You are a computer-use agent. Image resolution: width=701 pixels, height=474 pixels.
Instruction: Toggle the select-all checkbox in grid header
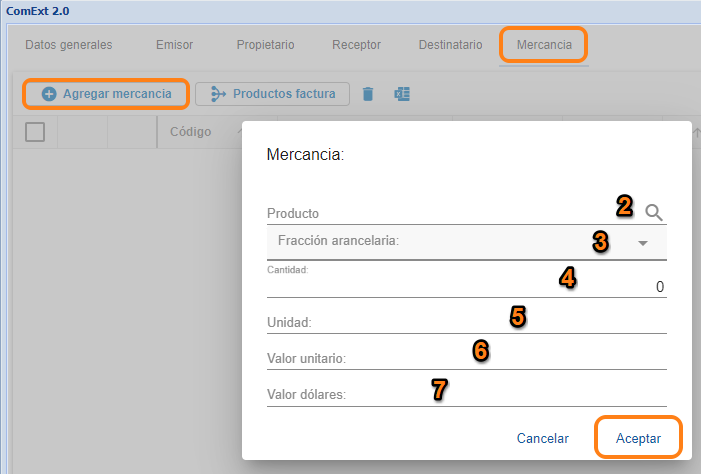[x=35, y=132]
